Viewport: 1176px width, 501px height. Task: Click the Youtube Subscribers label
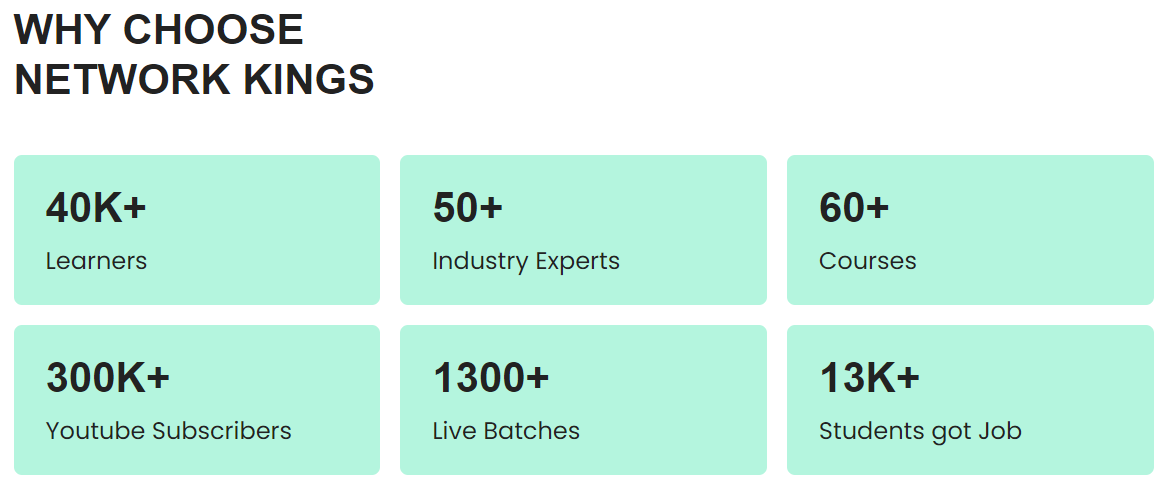click(x=169, y=430)
